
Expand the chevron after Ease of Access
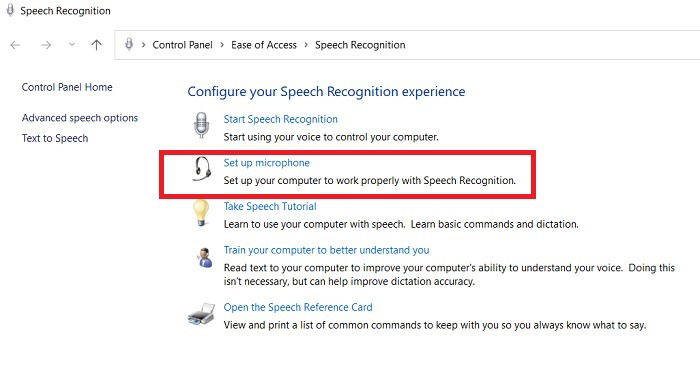pos(306,45)
